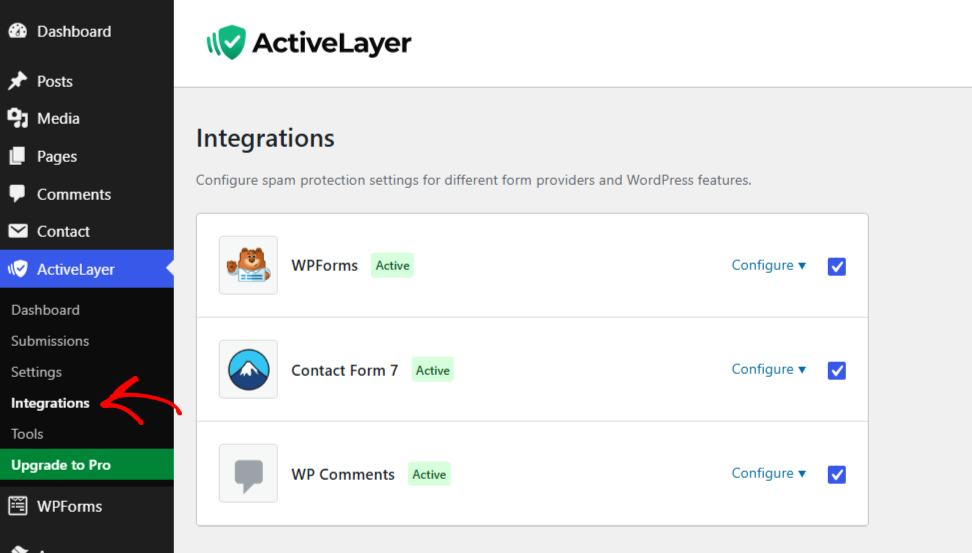Click the ActiveLayer header wordmark
Screen dimensions: 972x553
pos(332,43)
